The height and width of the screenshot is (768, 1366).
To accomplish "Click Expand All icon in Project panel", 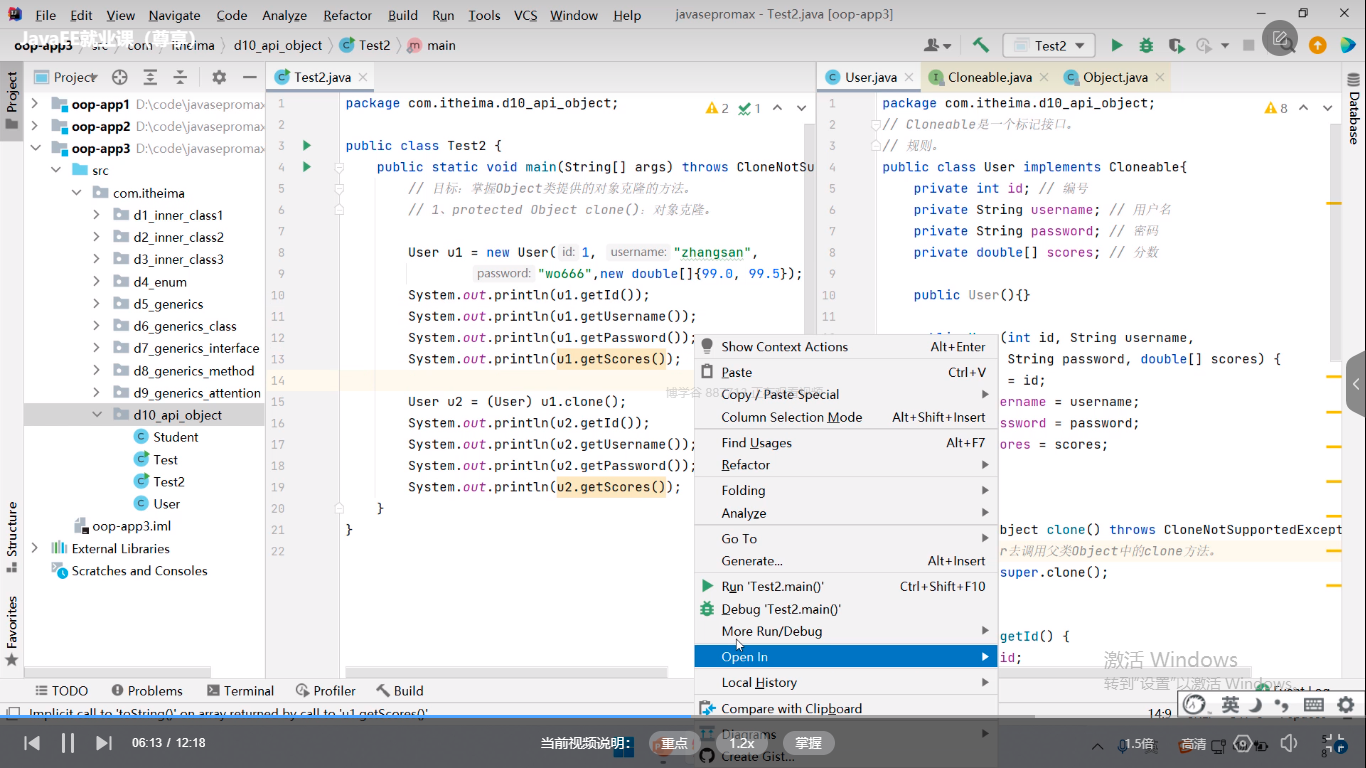I will [x=150, y=77].
